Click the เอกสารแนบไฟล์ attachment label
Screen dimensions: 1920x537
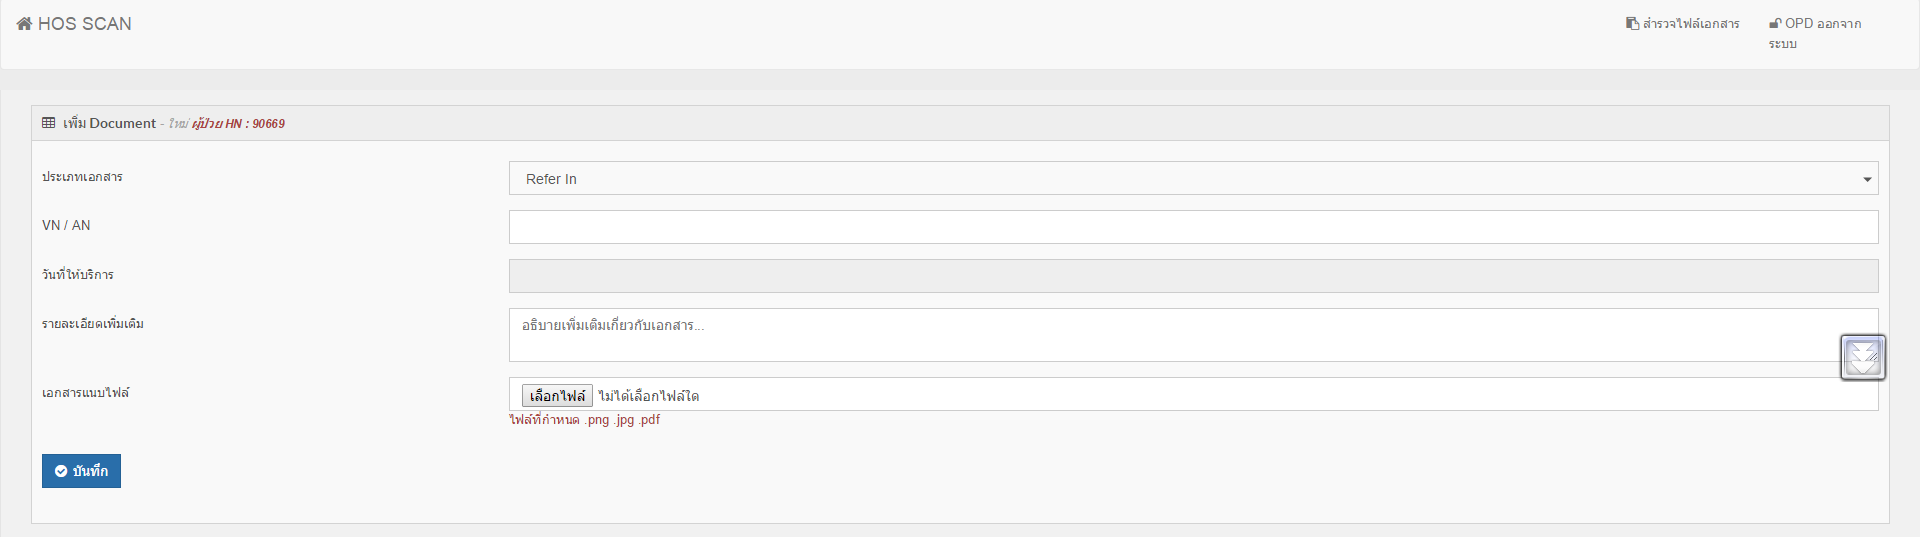point(85,393)
